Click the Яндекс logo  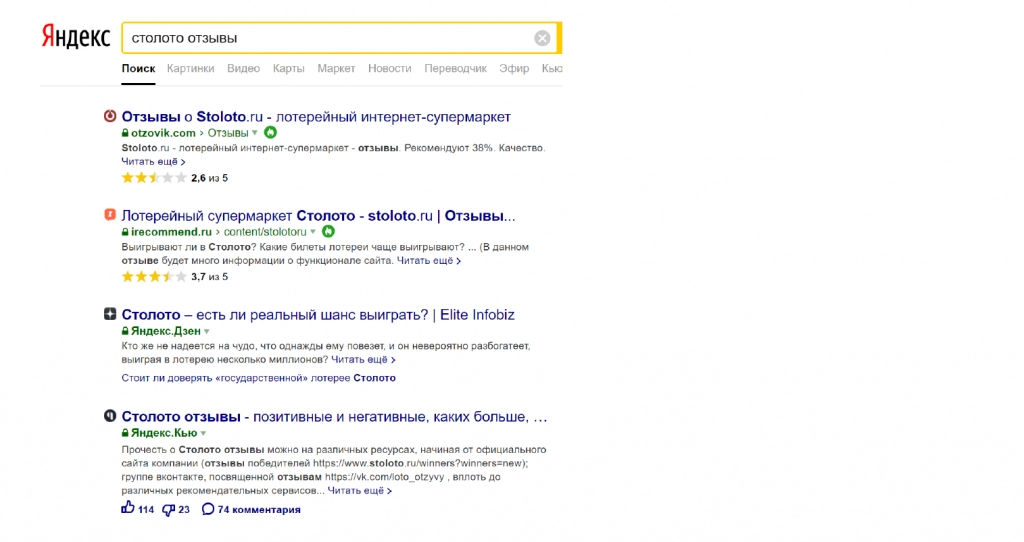coord(76,37)
